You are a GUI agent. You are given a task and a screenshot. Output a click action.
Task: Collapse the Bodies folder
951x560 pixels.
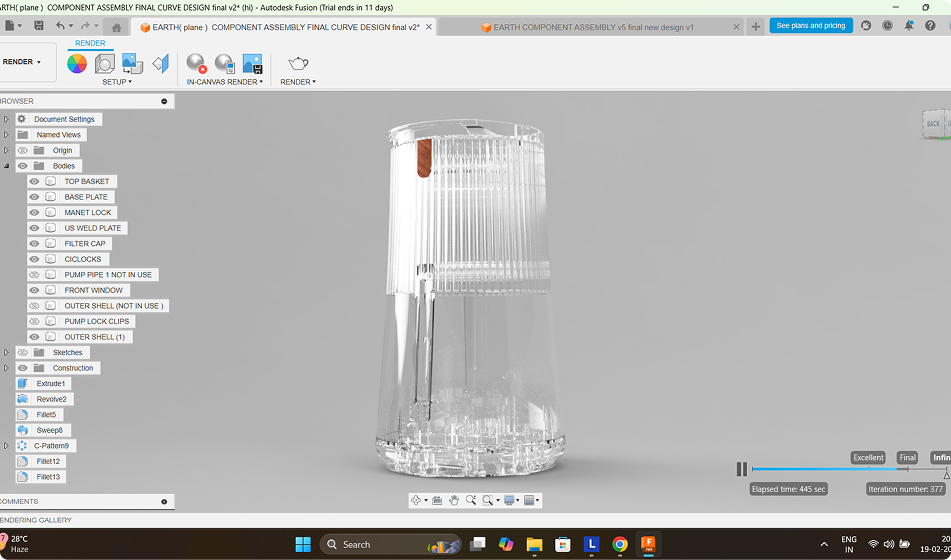click(x=6, y=166)
